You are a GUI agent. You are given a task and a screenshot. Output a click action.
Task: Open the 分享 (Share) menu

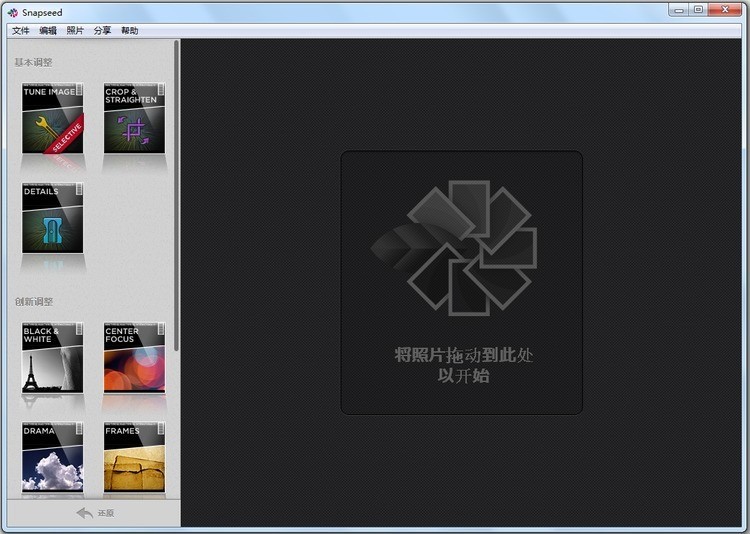(102, 31)
